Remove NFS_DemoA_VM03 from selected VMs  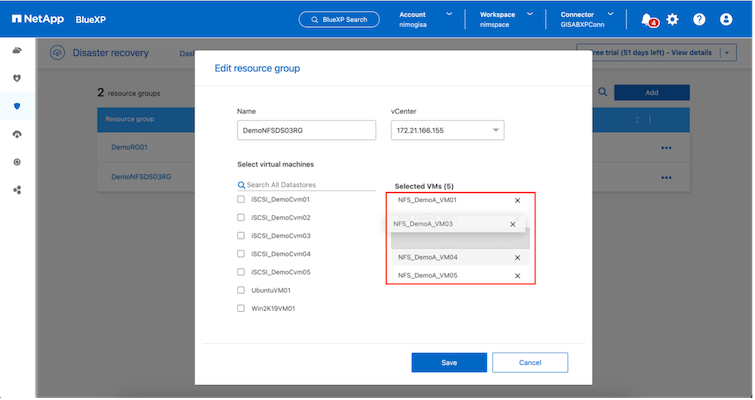tap(512, 224)
